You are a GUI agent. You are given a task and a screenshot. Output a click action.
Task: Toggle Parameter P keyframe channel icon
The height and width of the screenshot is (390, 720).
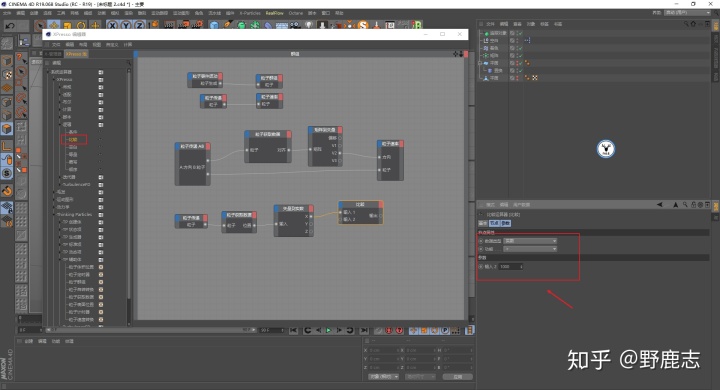445,331
